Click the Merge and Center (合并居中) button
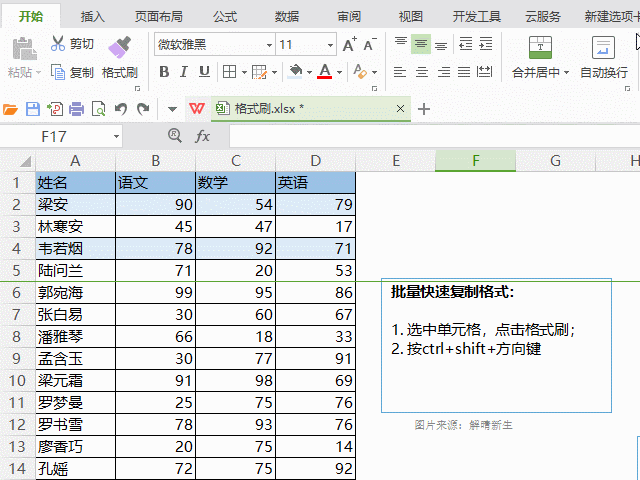This screenshot has height=480, width=640. click(x=540, y=55)
